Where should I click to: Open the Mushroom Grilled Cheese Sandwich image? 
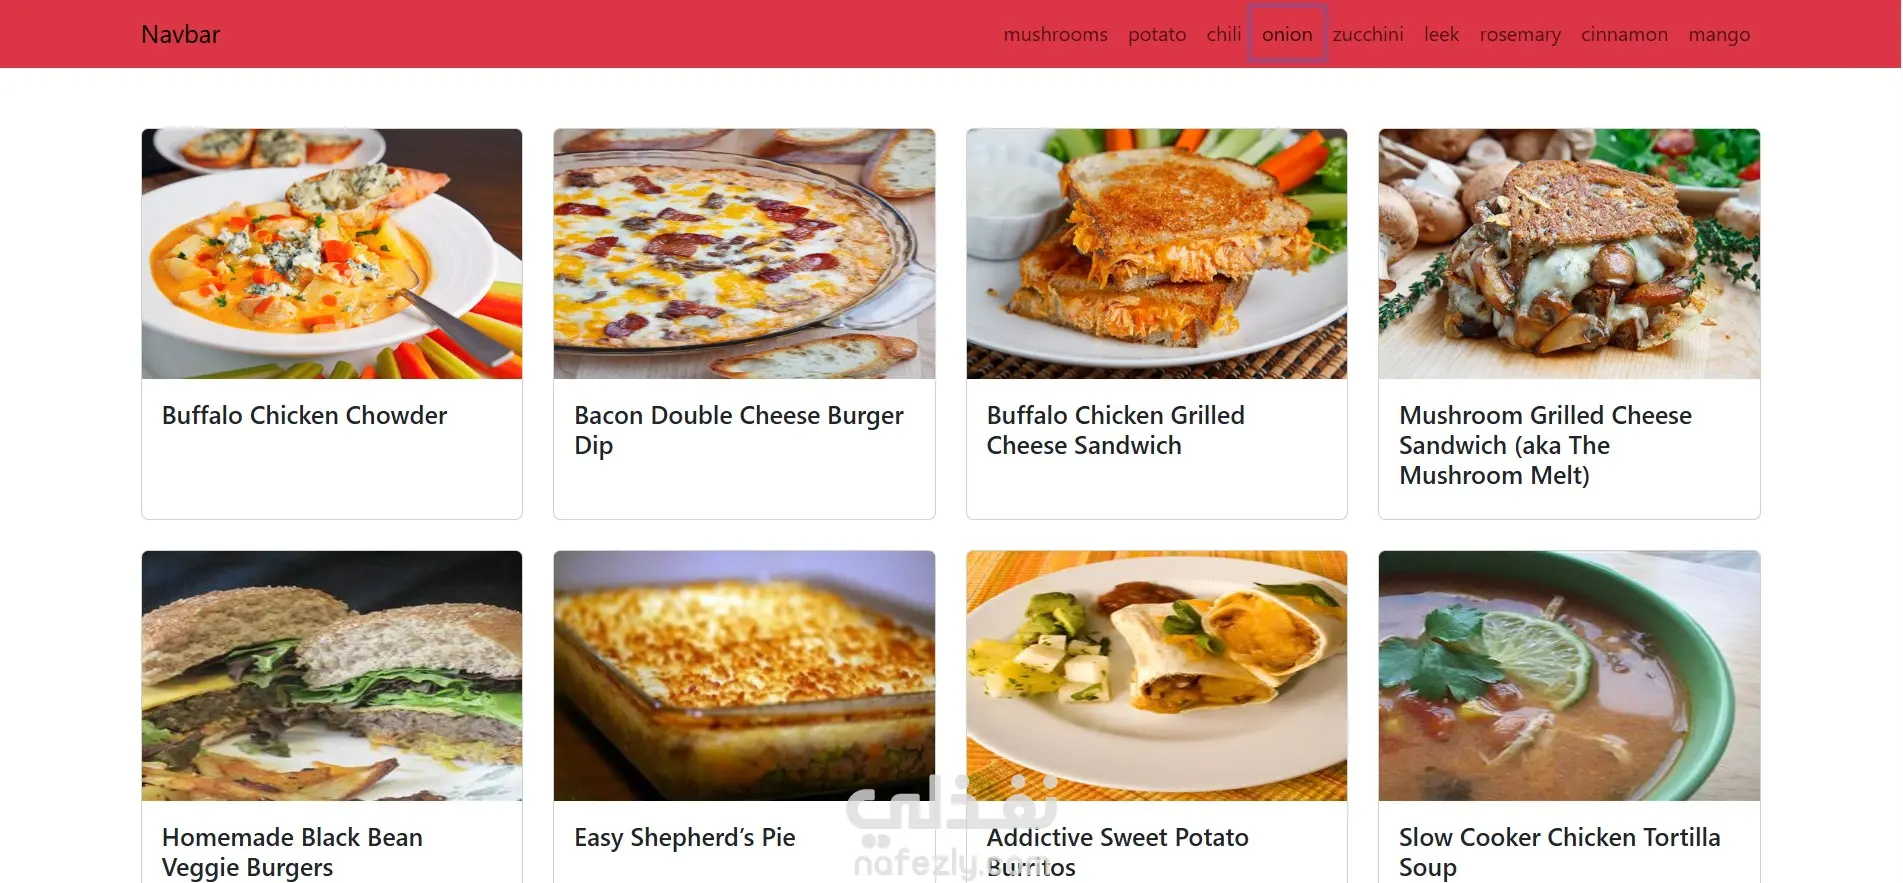pyautogui.click(x=1569, y=254)
